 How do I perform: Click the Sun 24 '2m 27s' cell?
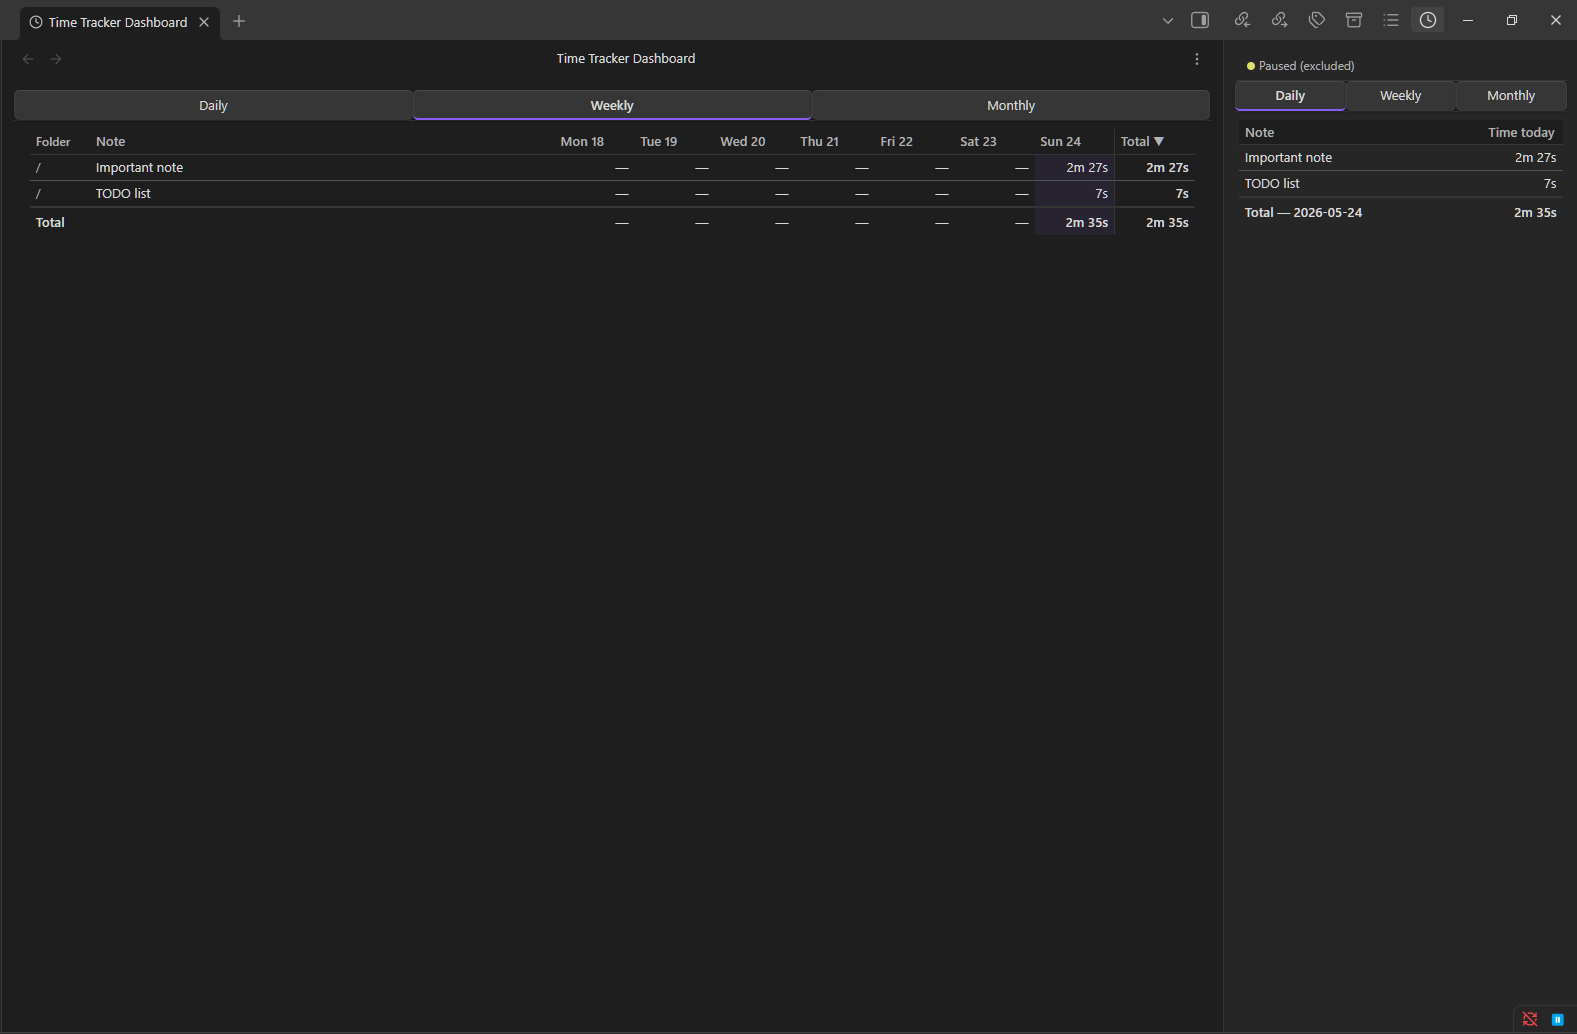click(1075, 168)
